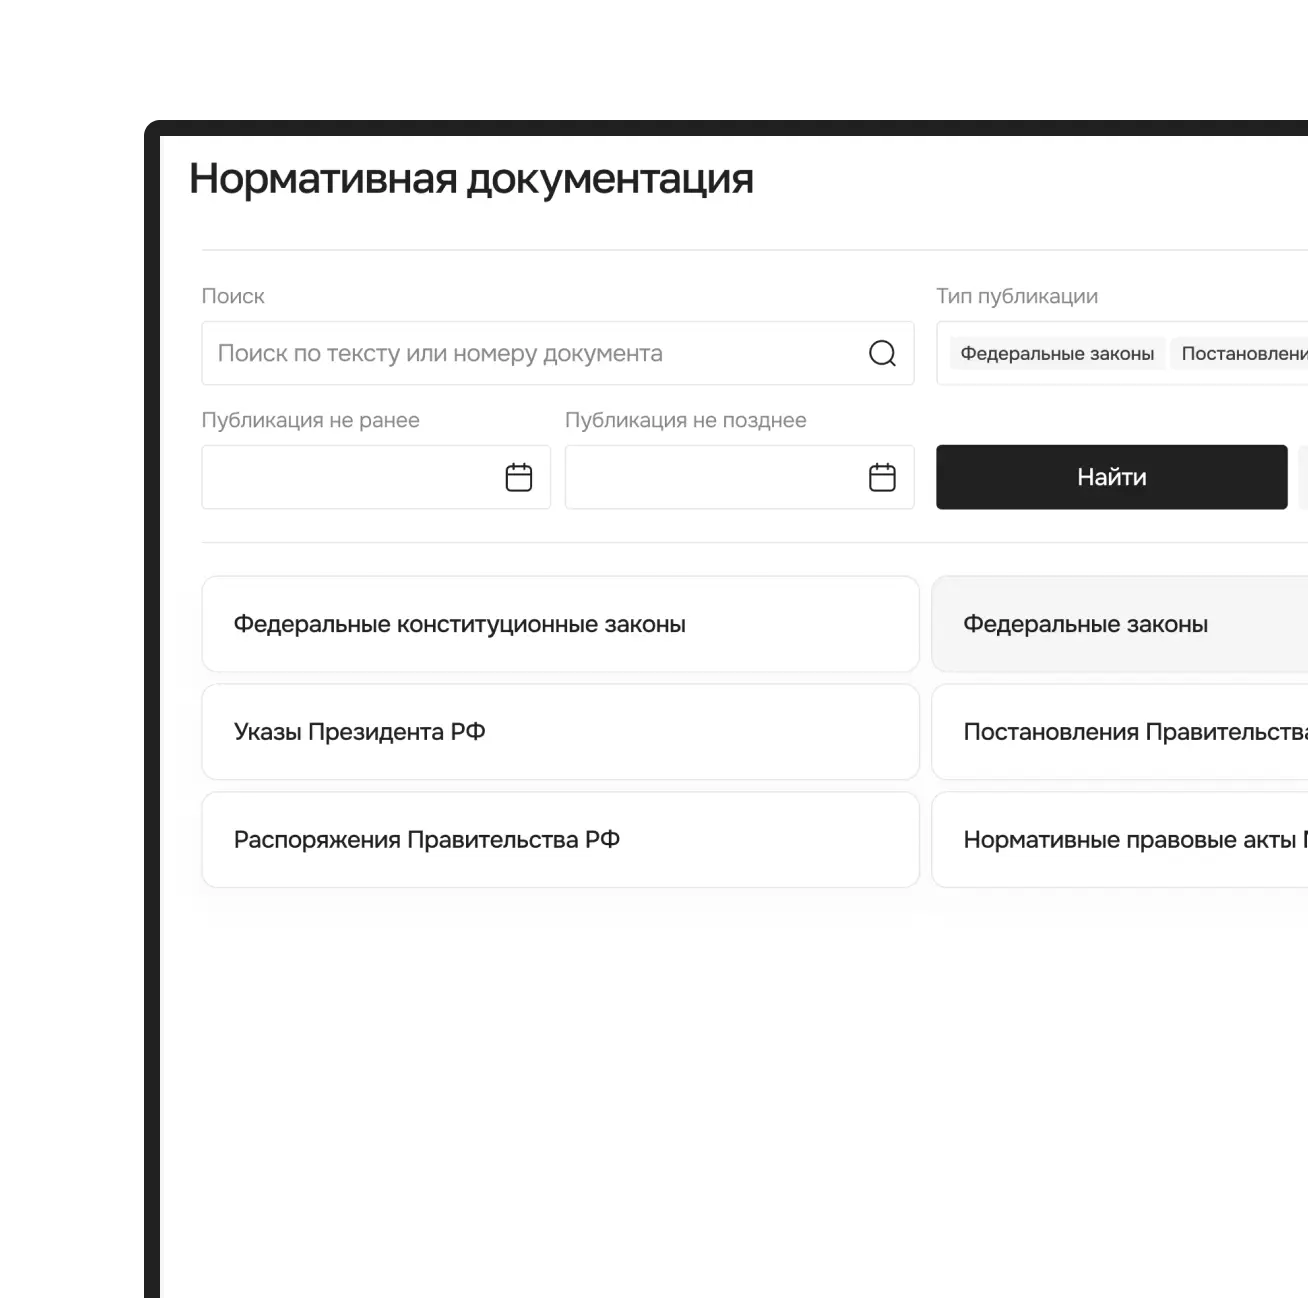Image resolution: width=1308 pixels, height=1298 pixels.
Task: Click the "Тип публикации" label
Action: (1017, 296)
